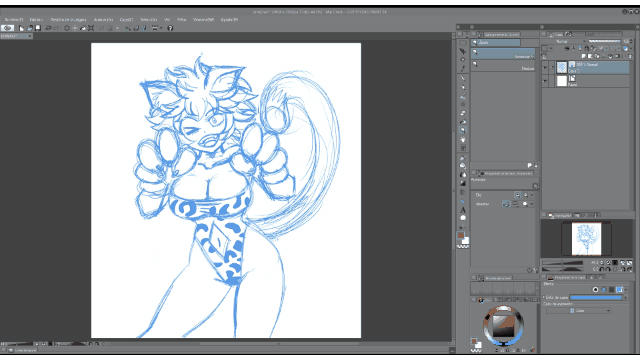Select the Hand move tool

coord(463,140)
